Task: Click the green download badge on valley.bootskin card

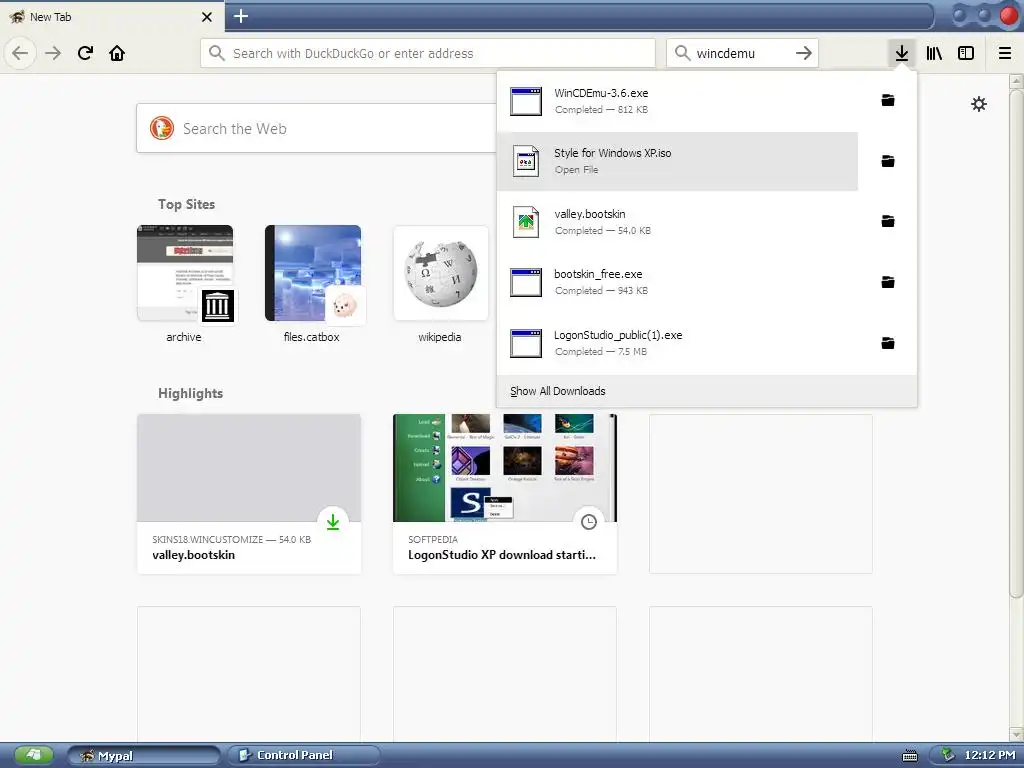Action: pos(333,522)
